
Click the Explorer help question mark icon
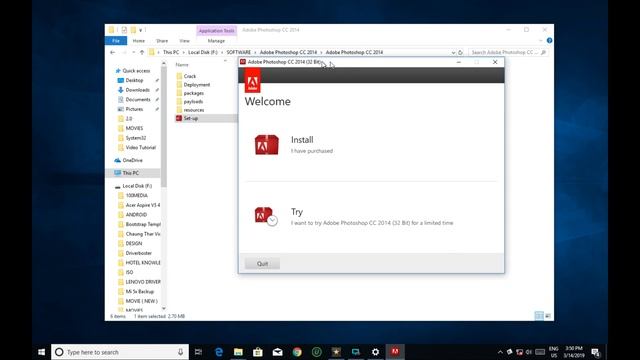pos(549,40)
